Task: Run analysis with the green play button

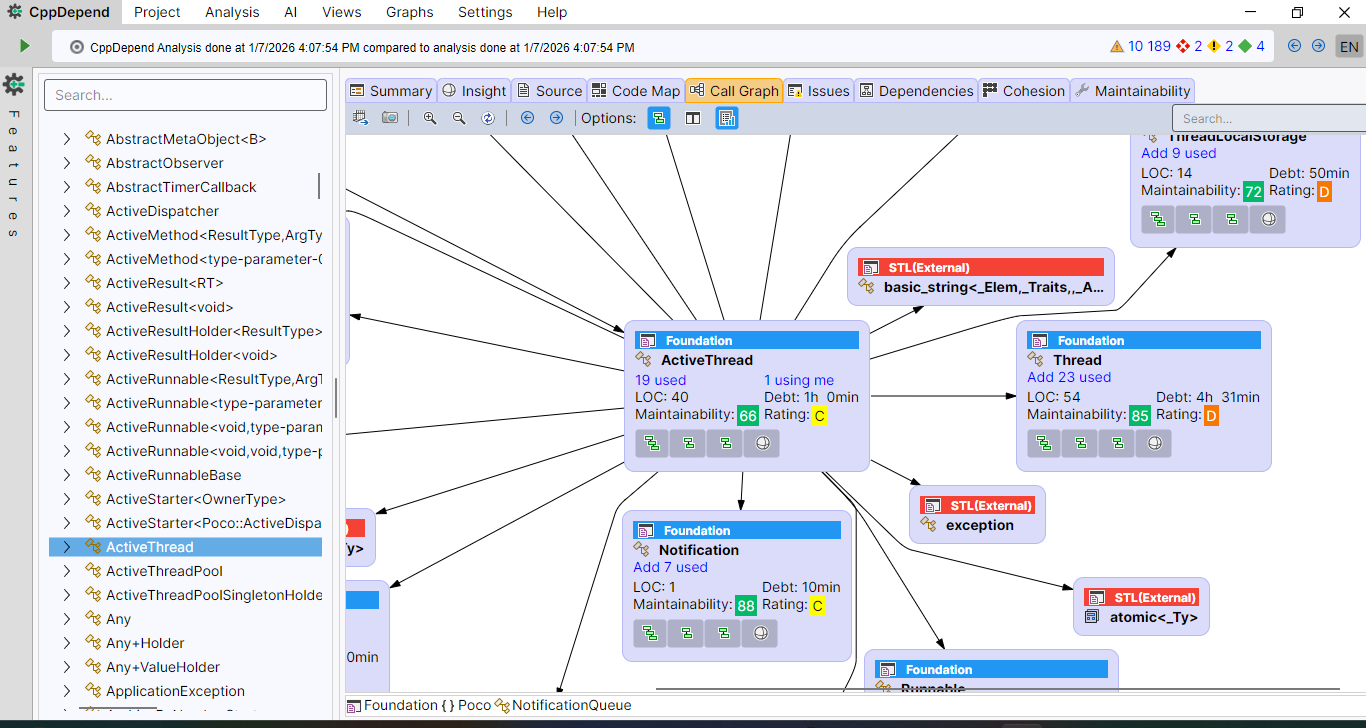Action: click(25, 46)
